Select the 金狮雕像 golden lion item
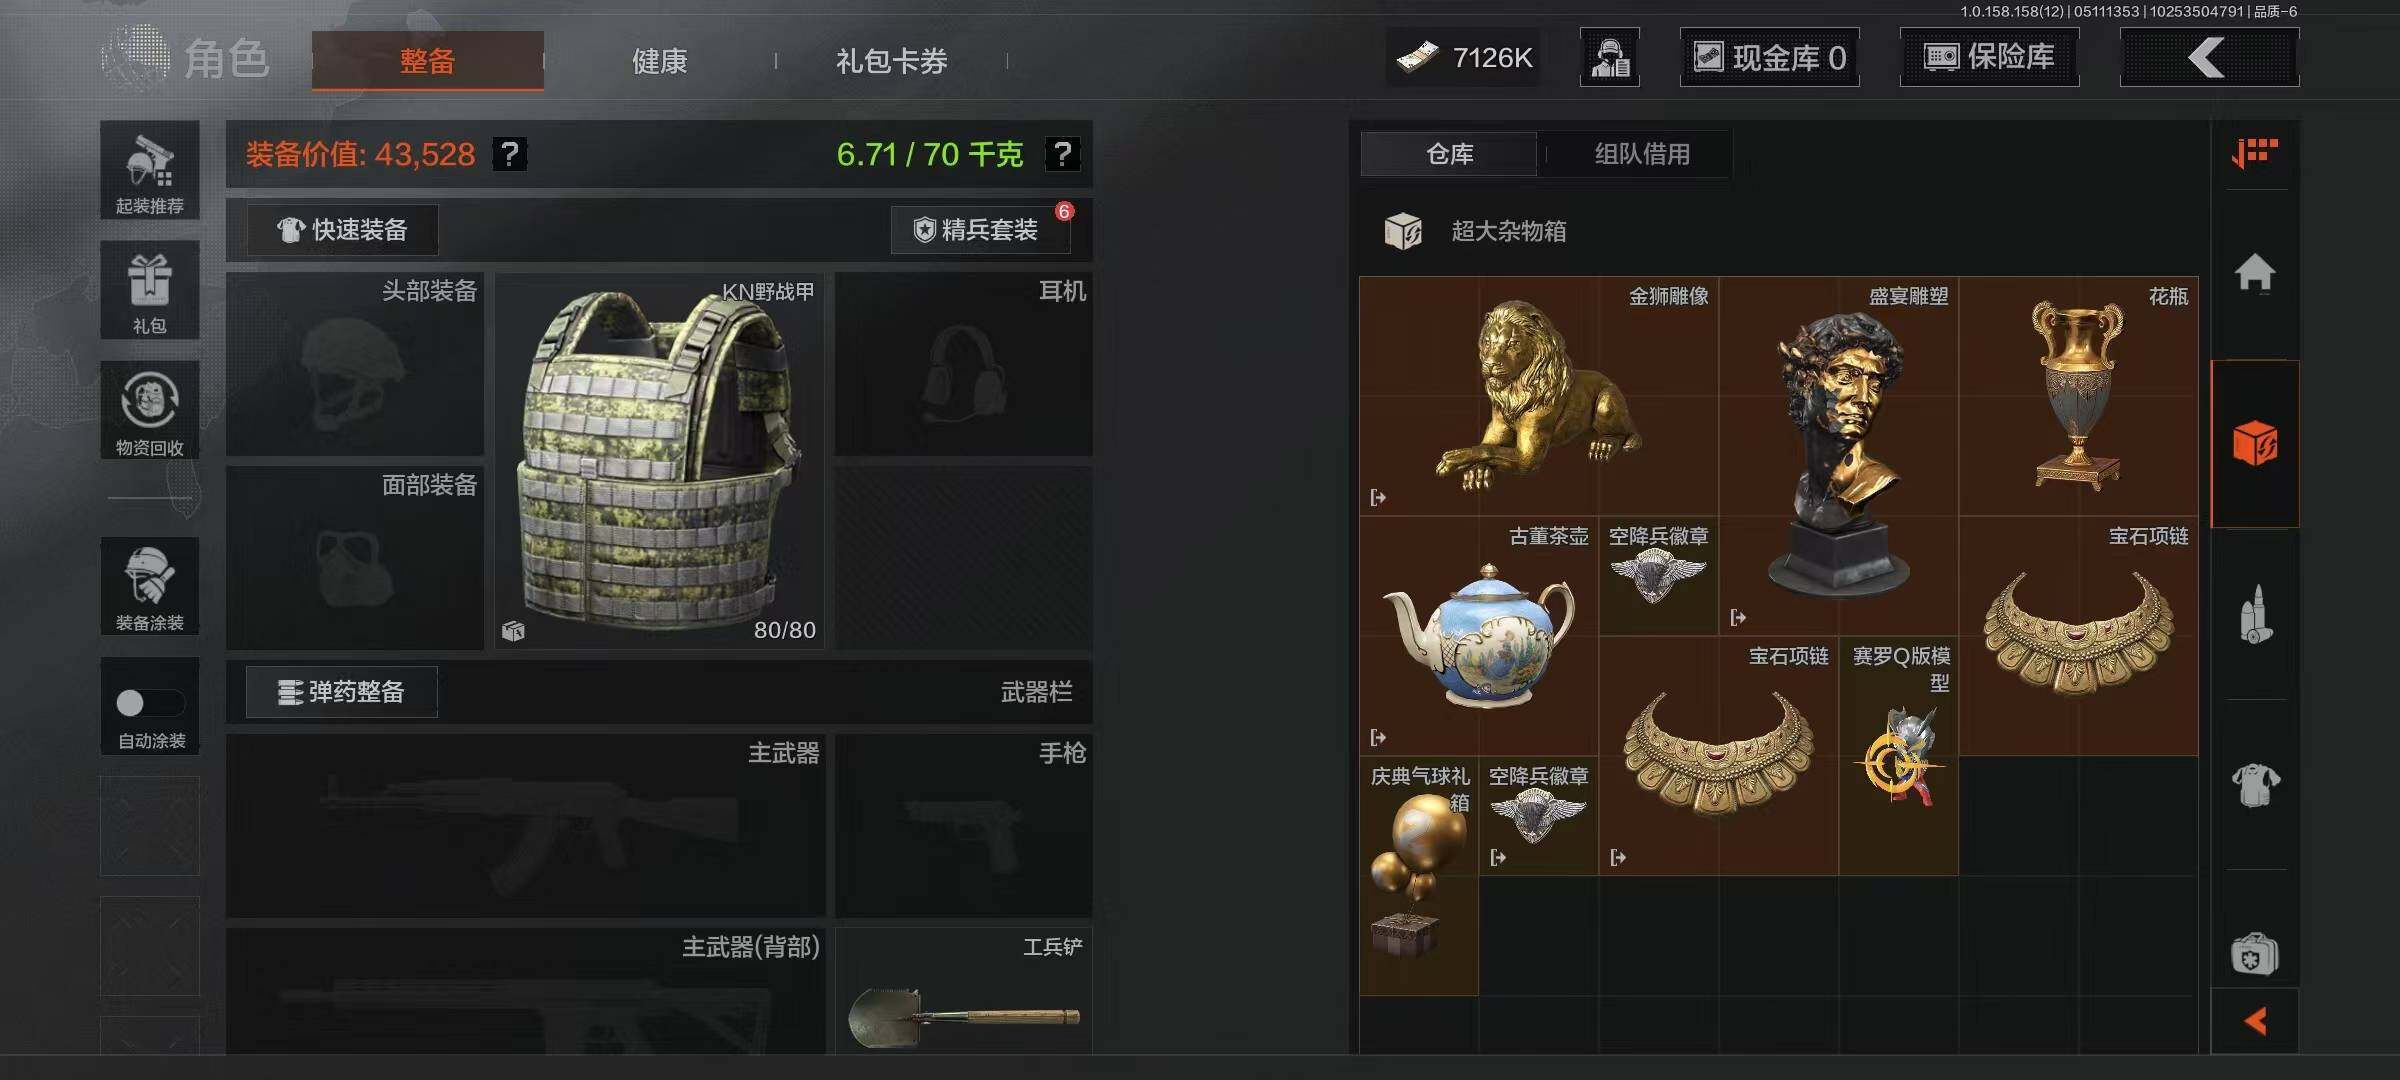This screenshot has height=1080, width=2400. (x=1539, y=396)
